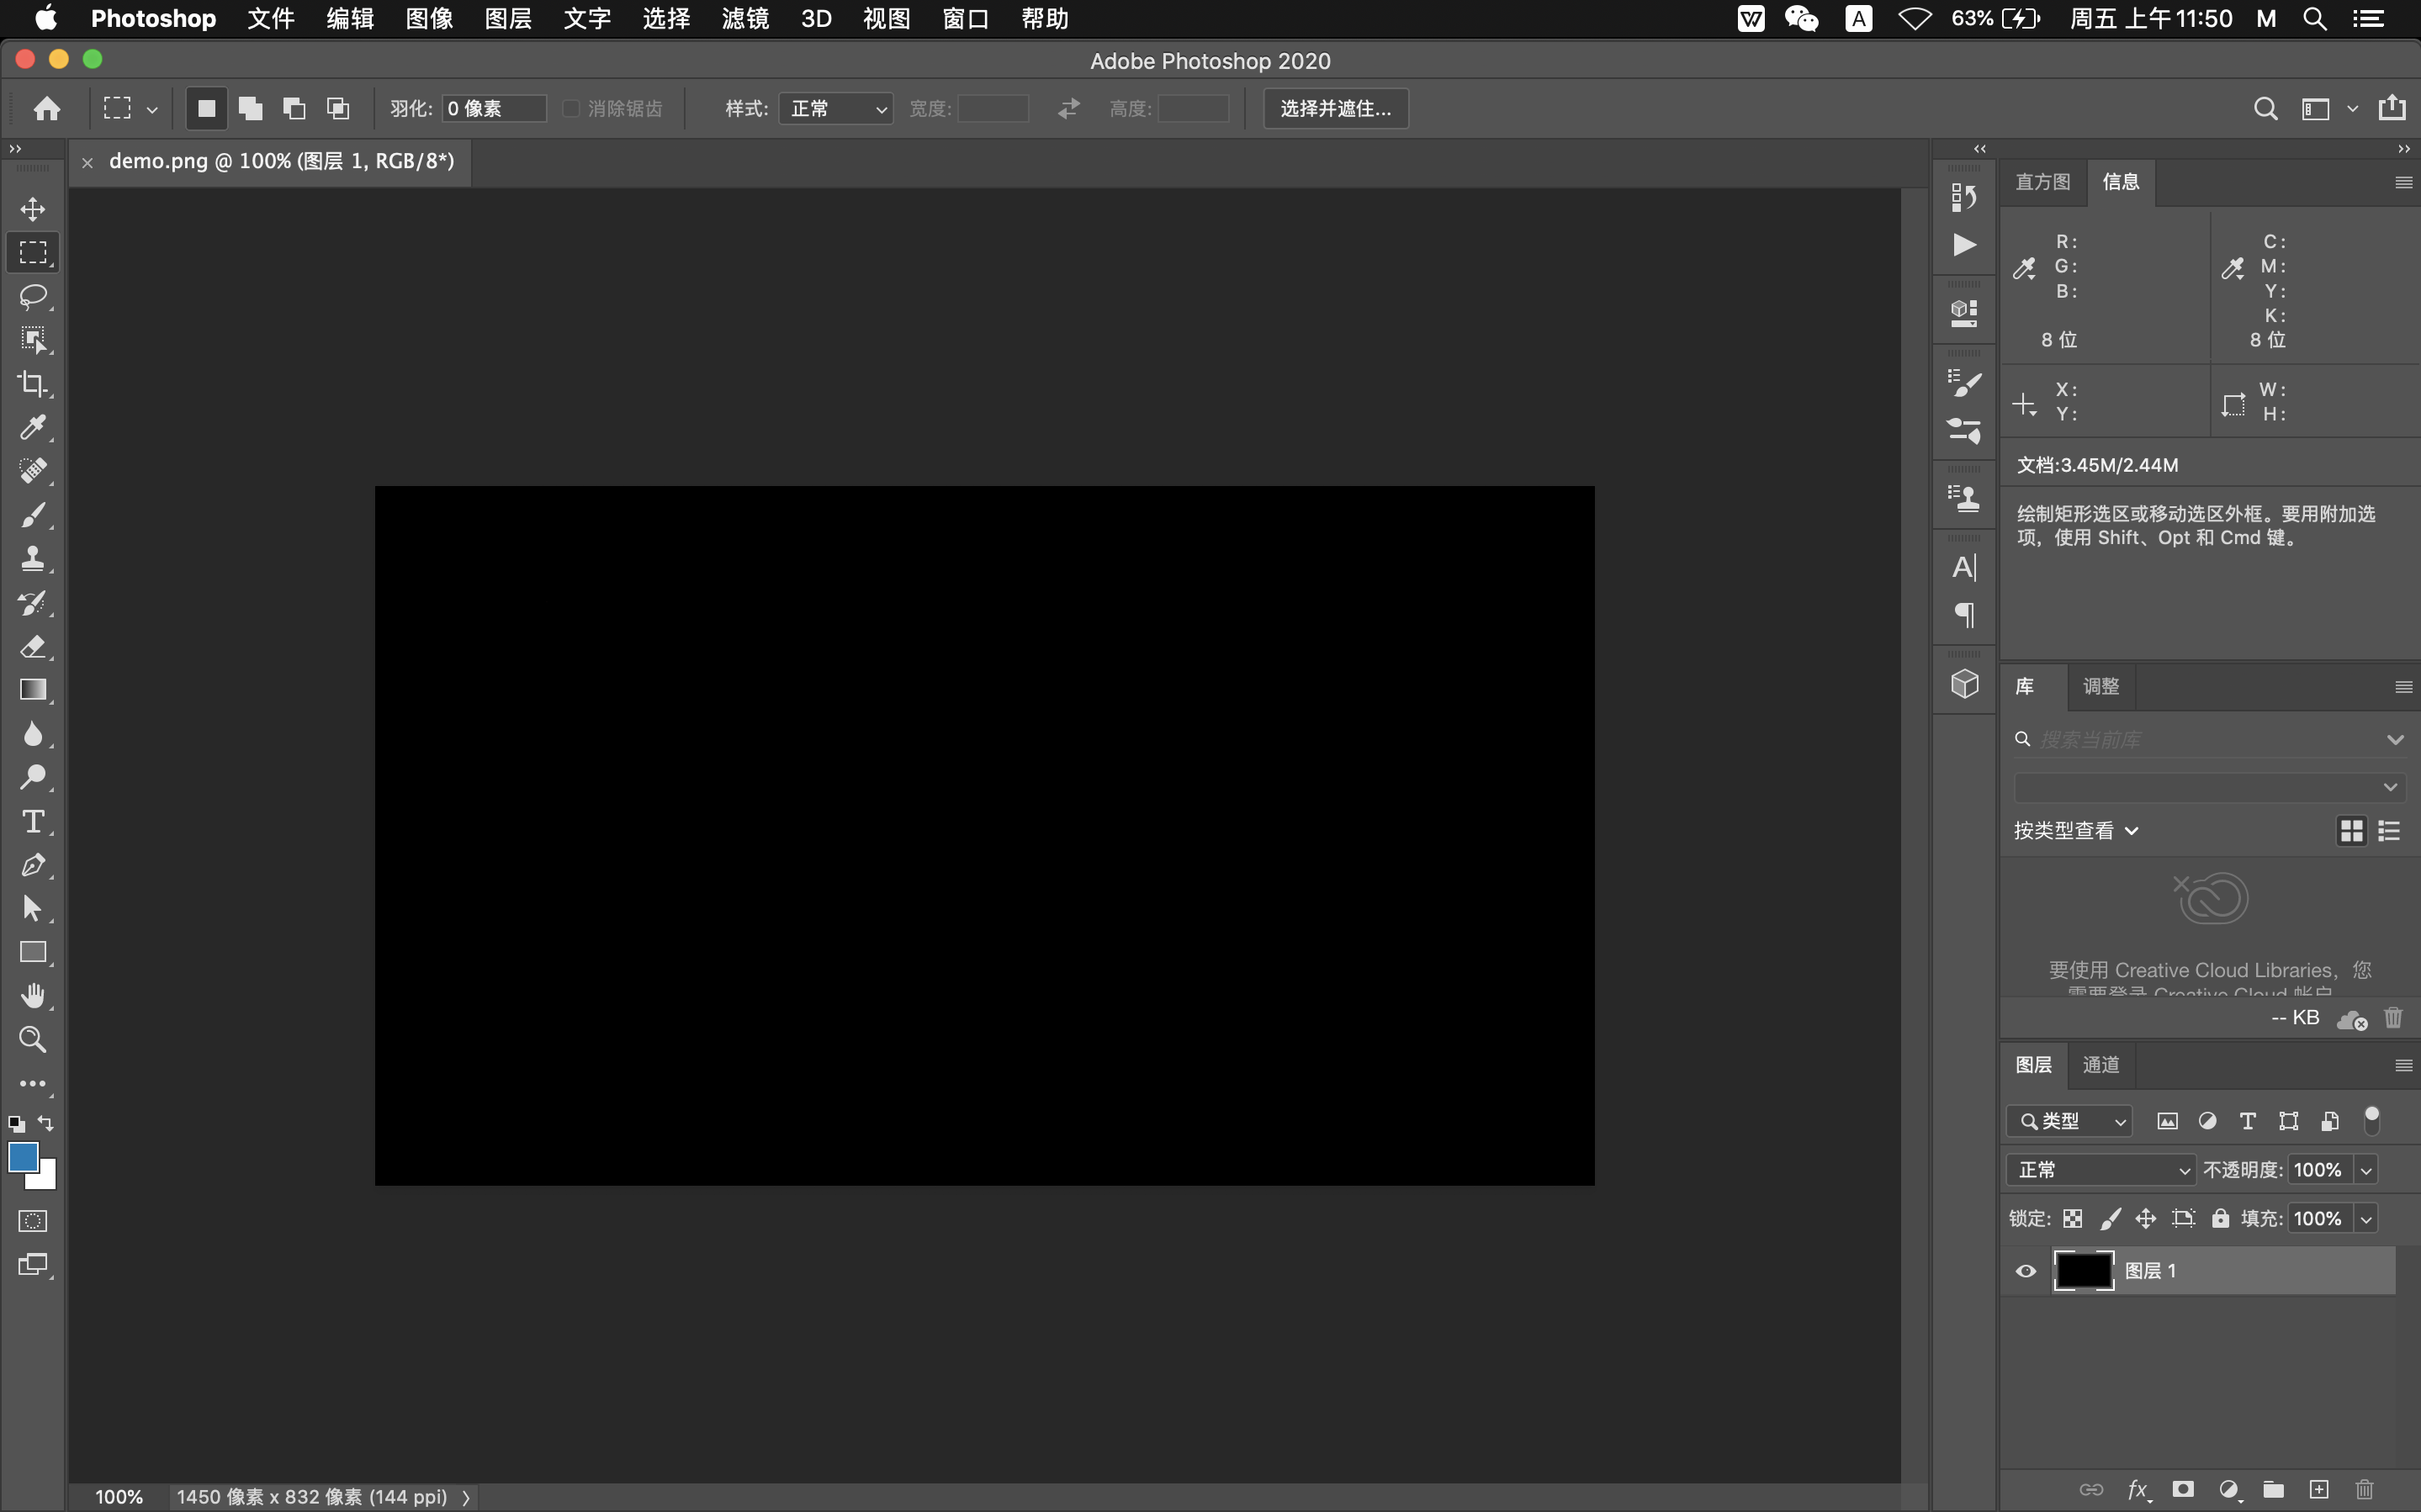The width and height of the screenshot is (2421, 1512).
Task: Click the 羽化 feather input field
Action: point(494,108)
